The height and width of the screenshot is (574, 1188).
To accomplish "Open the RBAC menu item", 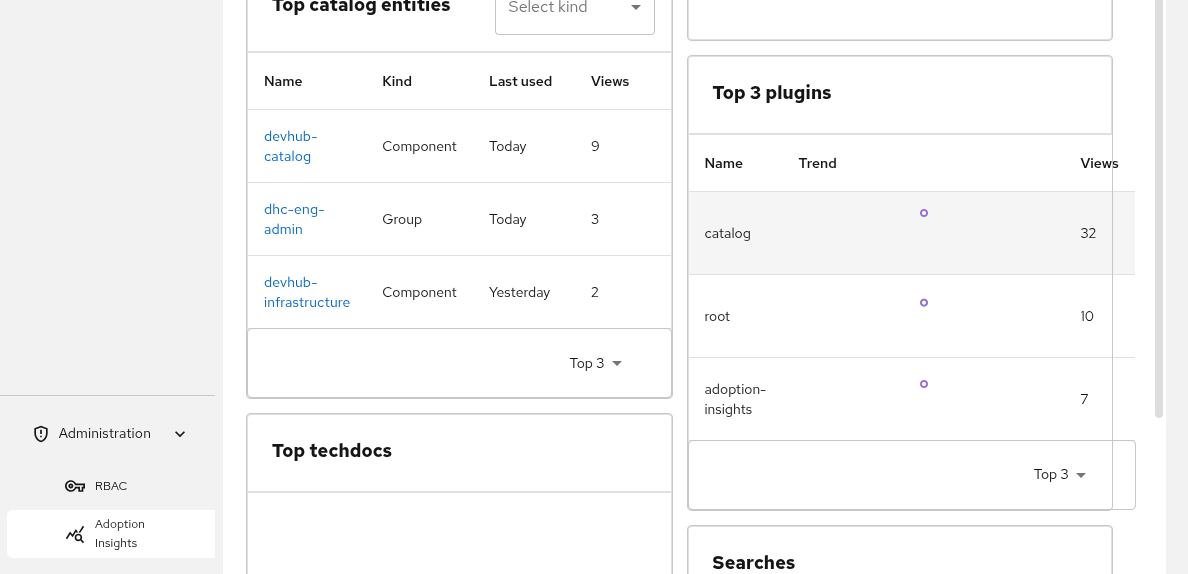I will (x=110, y=487).
